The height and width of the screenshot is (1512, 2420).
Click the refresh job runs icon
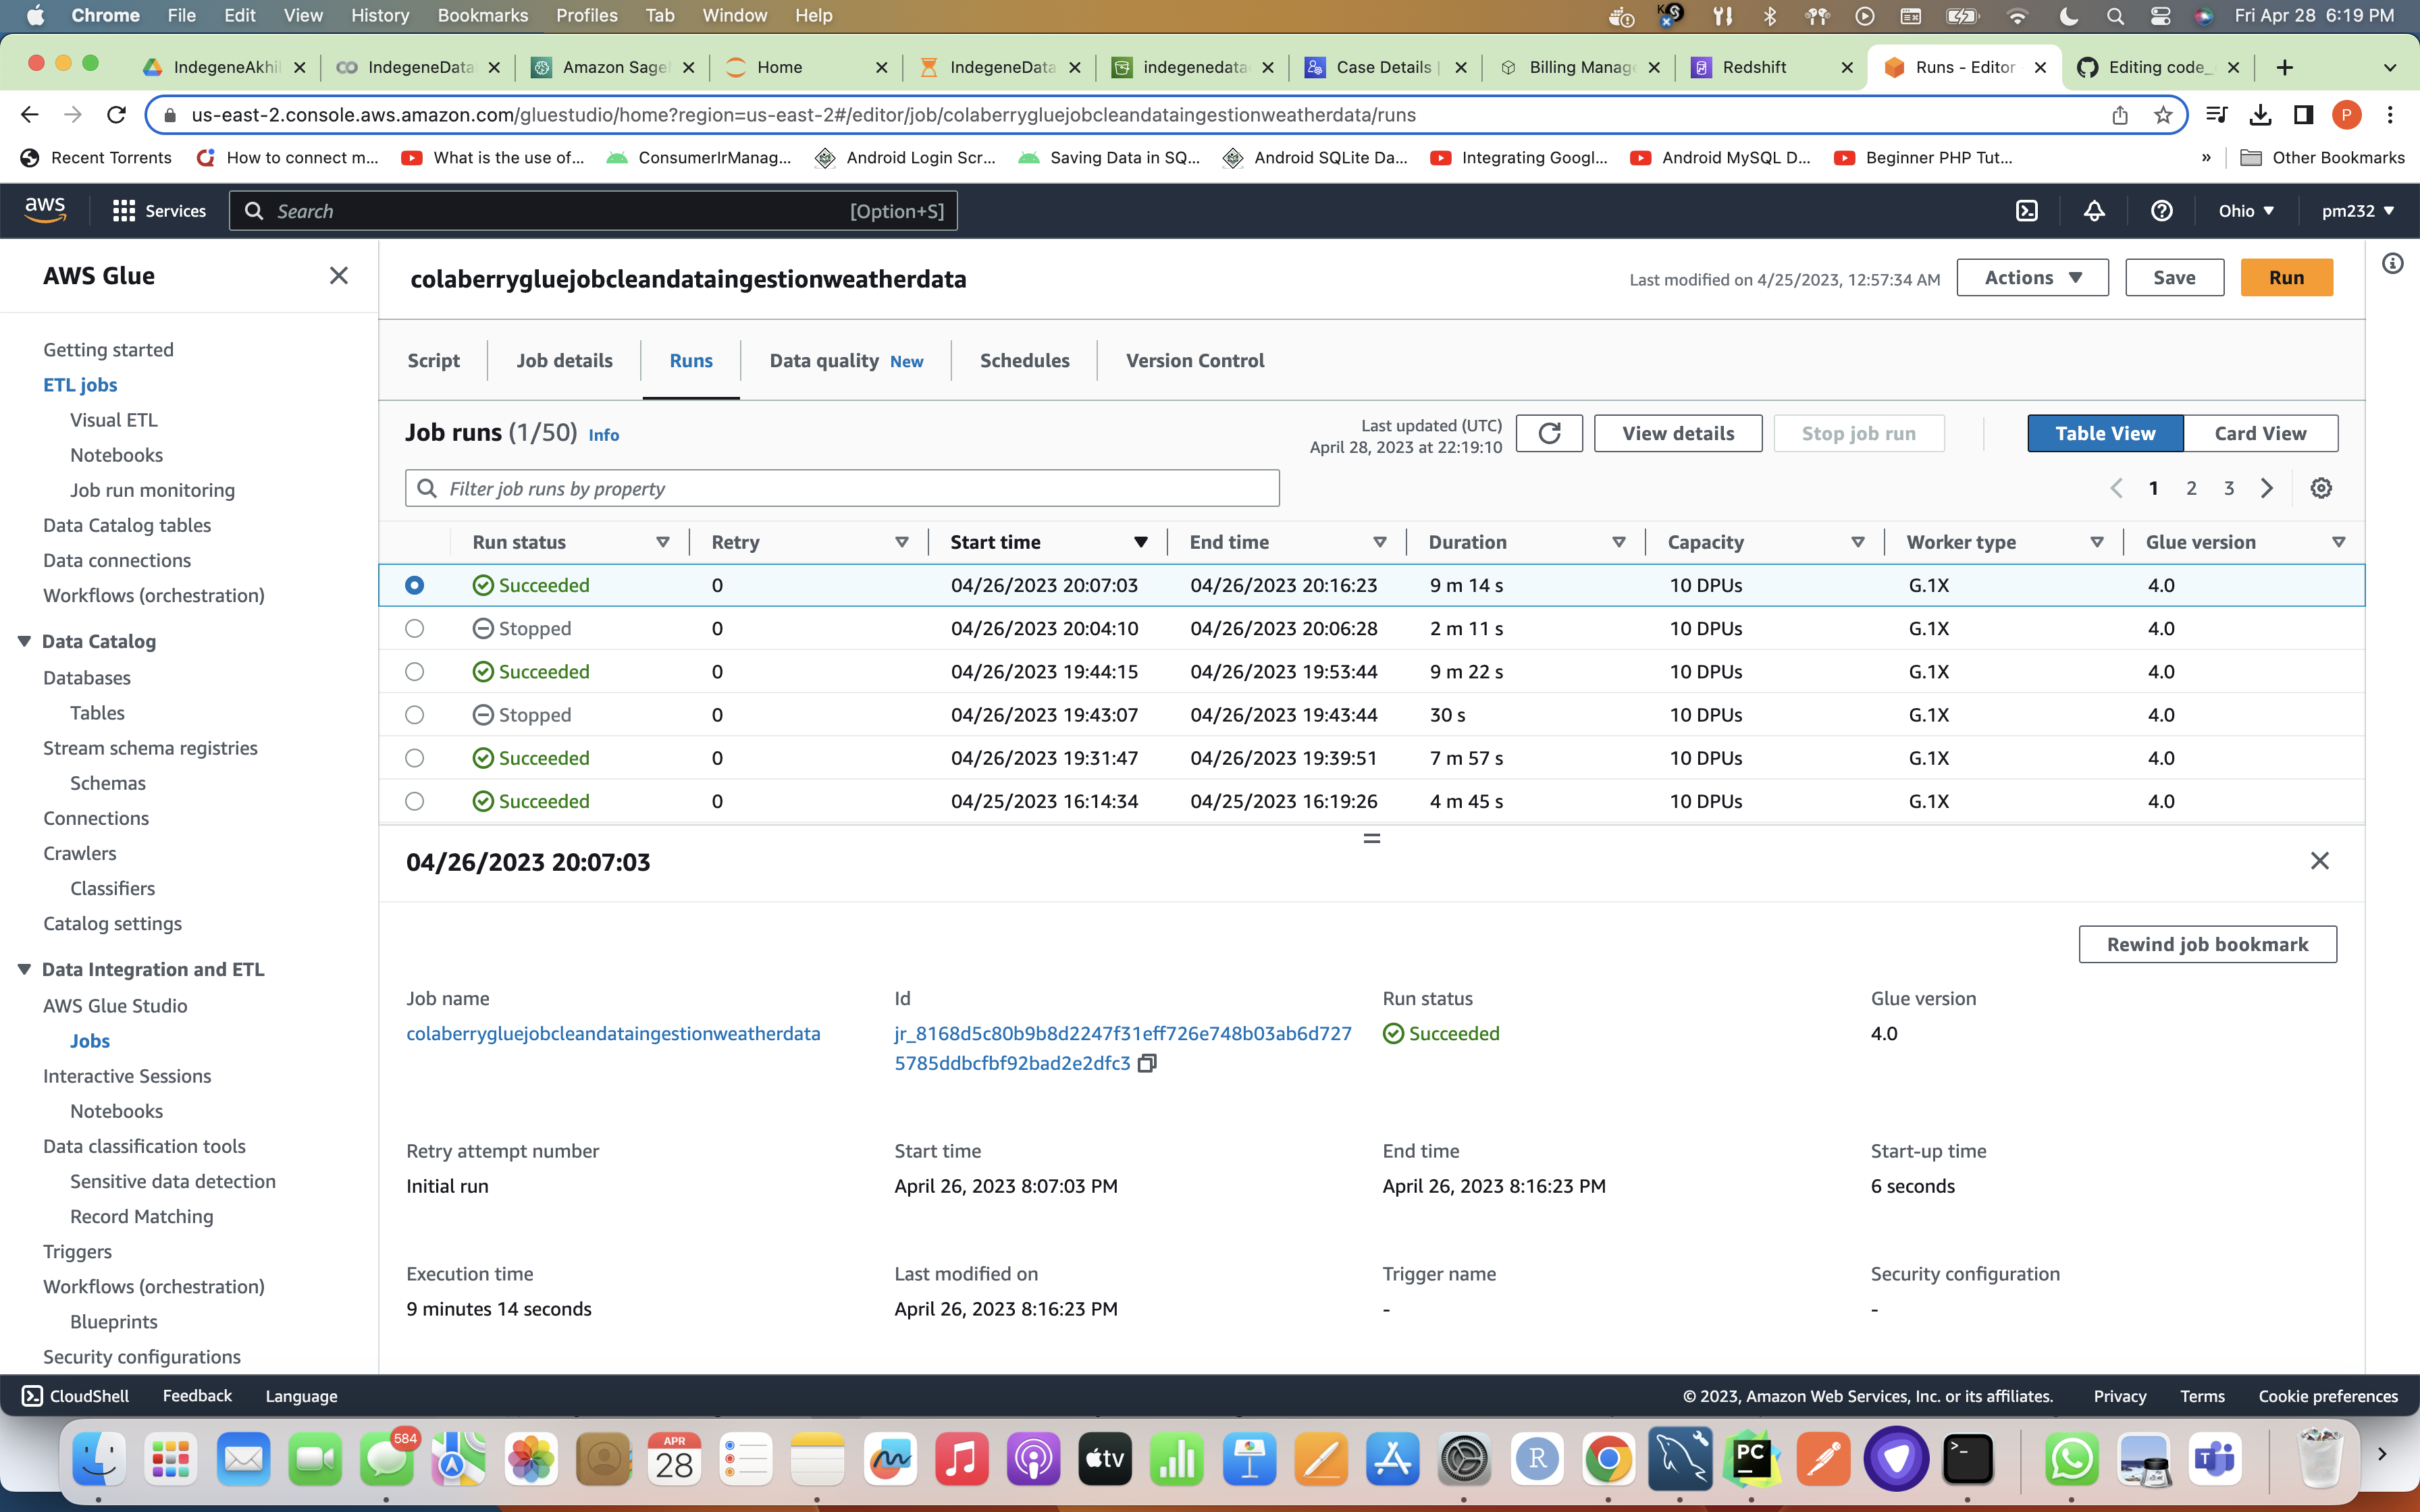tap(1548, 433)
